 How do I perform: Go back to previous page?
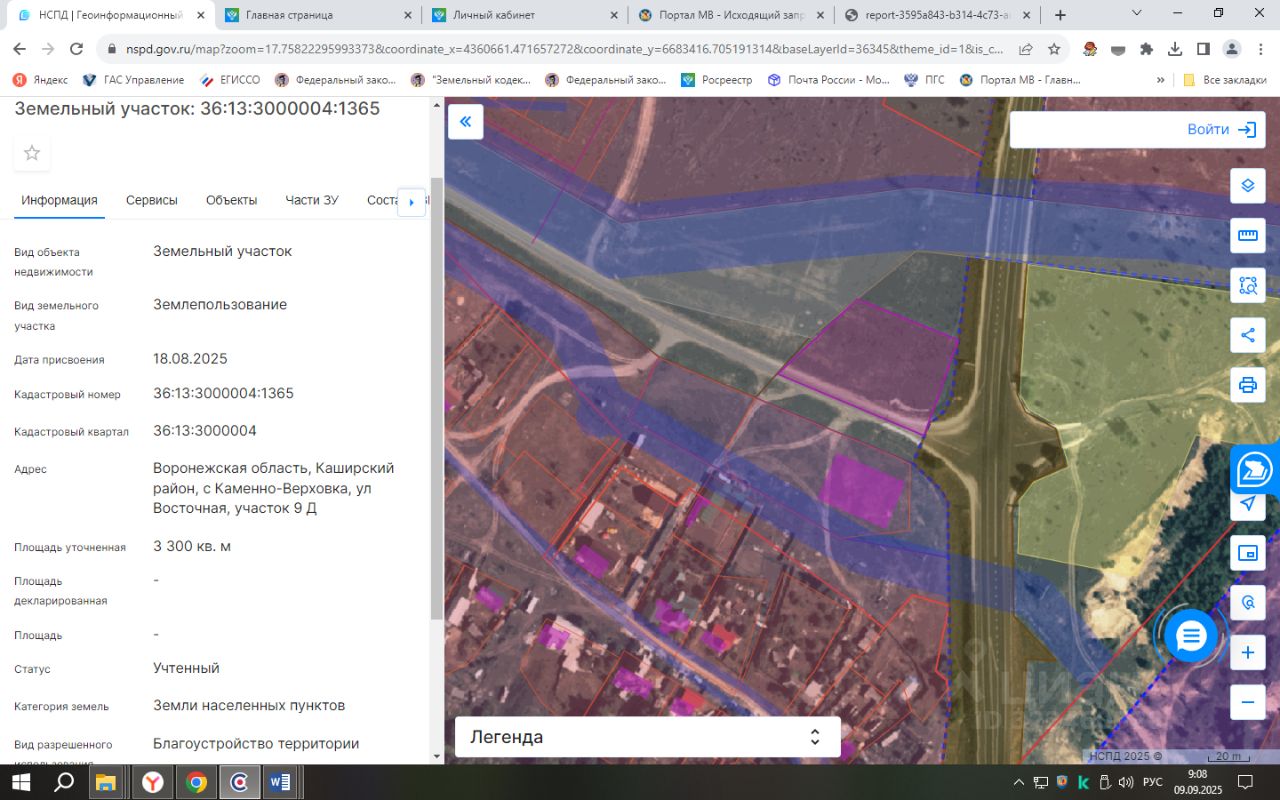point(20,49)
